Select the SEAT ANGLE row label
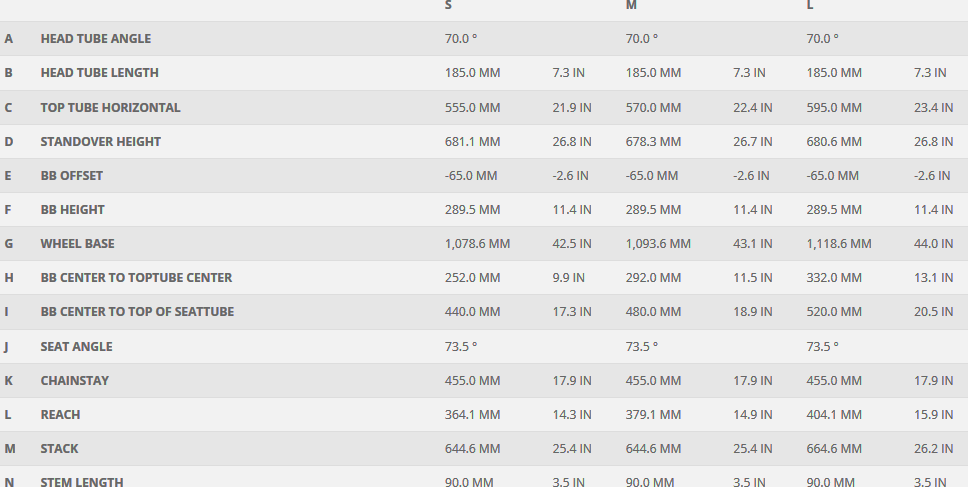Image resolution: width=968 pixels, height=487 pixels. click(76, 347)
